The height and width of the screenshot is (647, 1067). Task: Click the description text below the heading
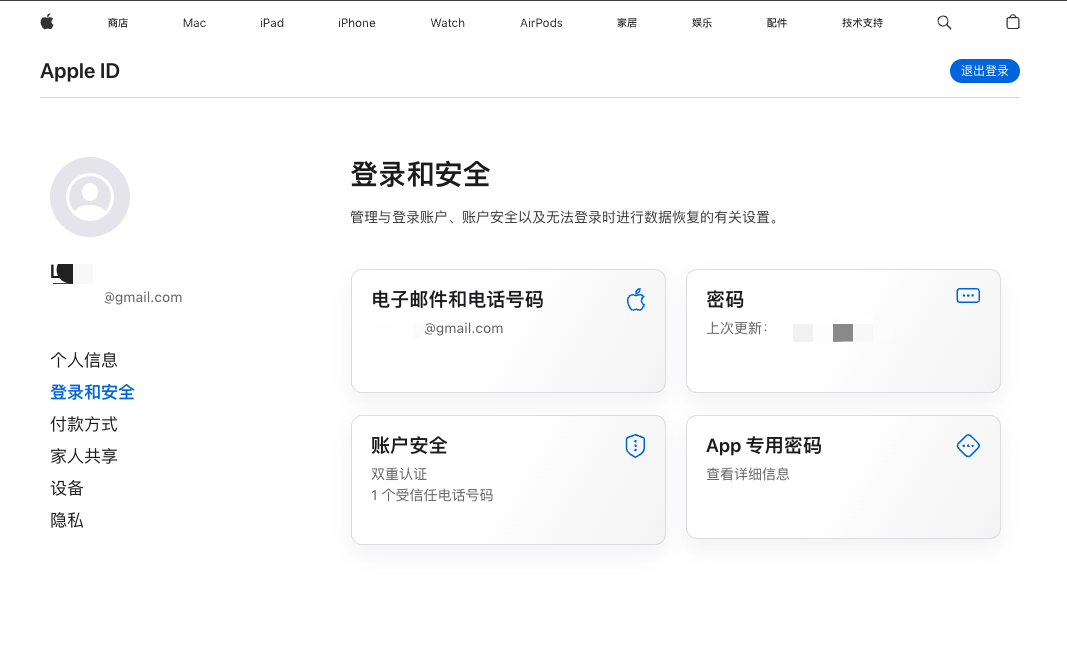pos(565,218)
